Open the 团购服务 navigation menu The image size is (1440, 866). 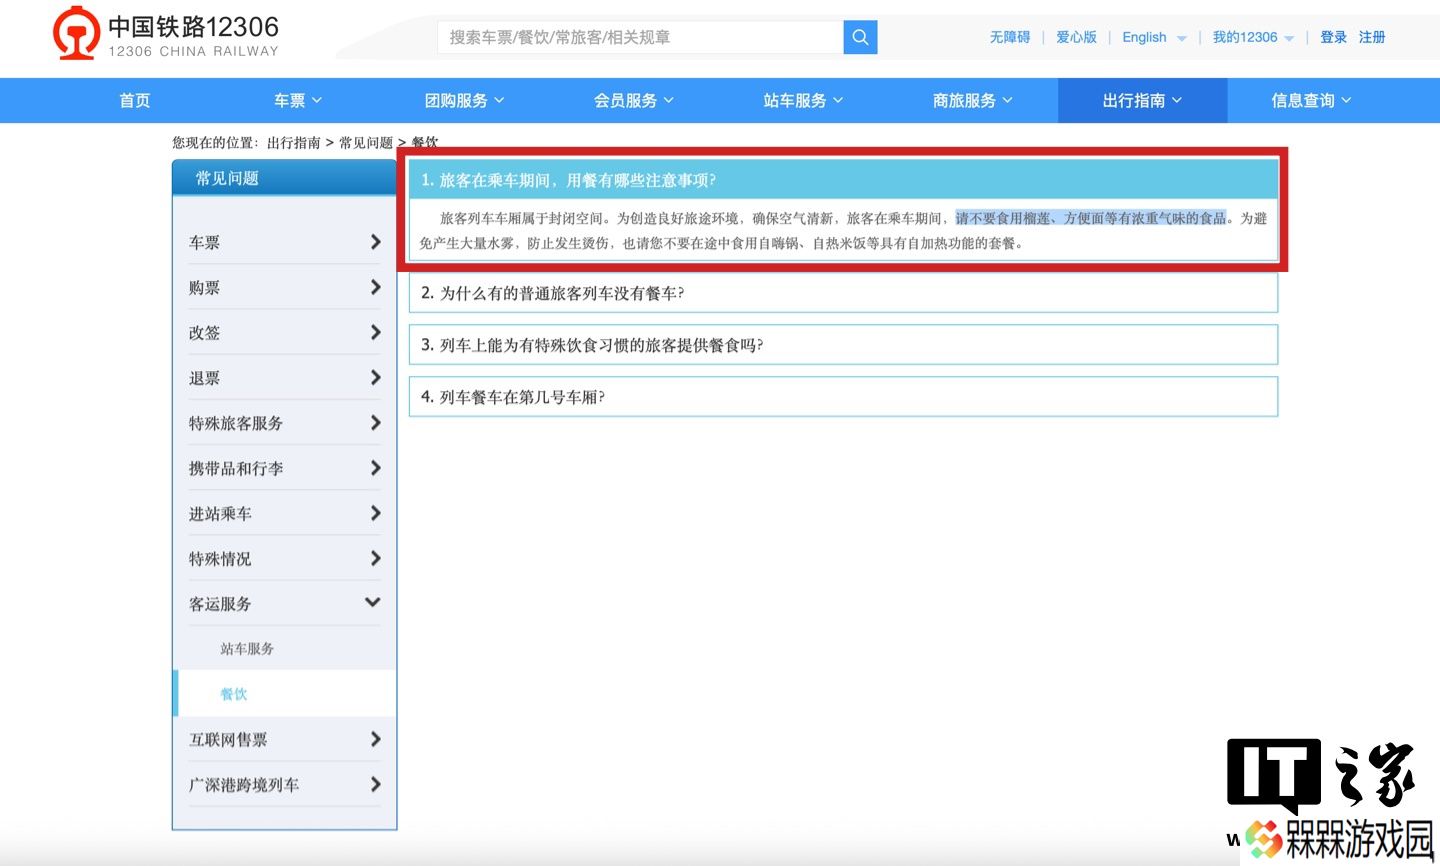(464, 101)
